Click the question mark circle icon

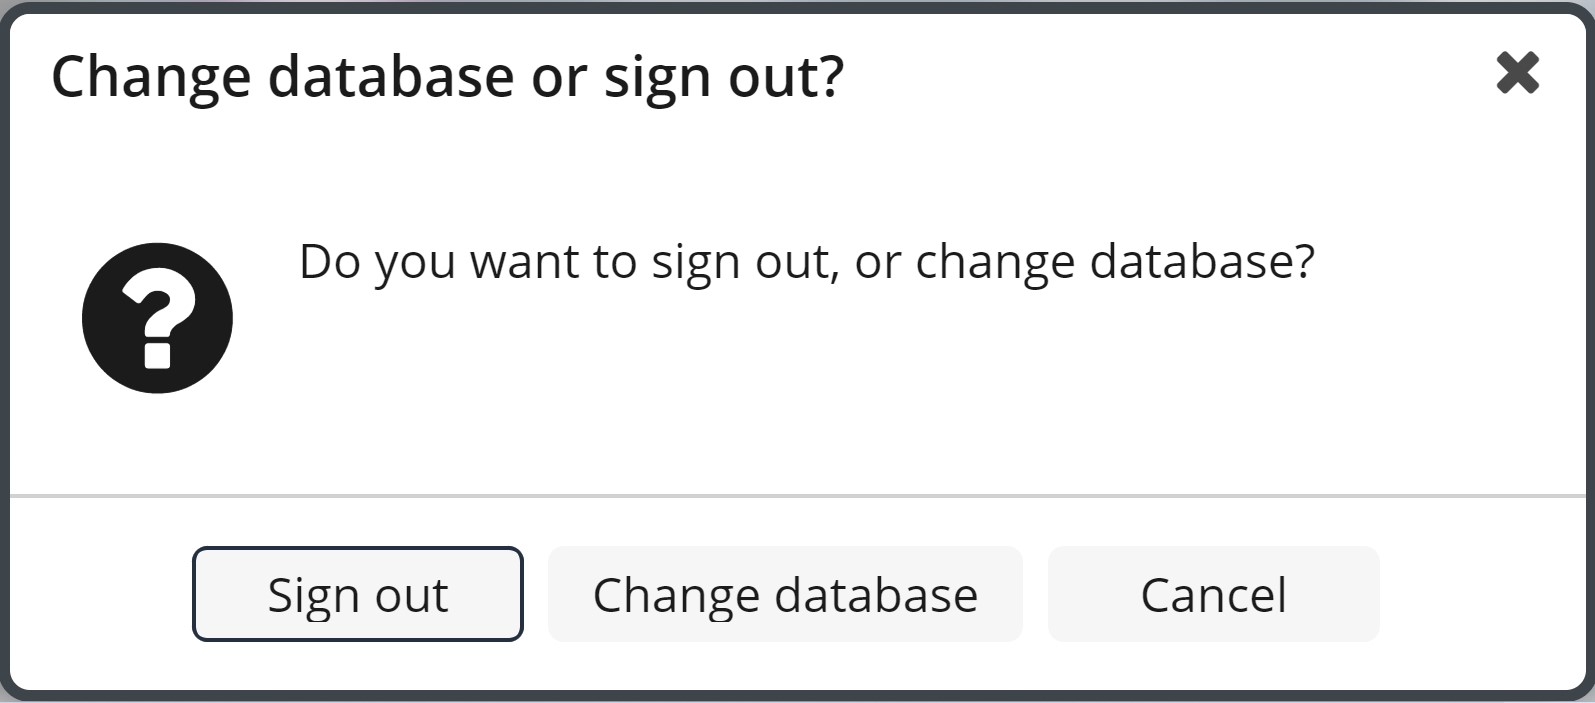tap(157, 318)
